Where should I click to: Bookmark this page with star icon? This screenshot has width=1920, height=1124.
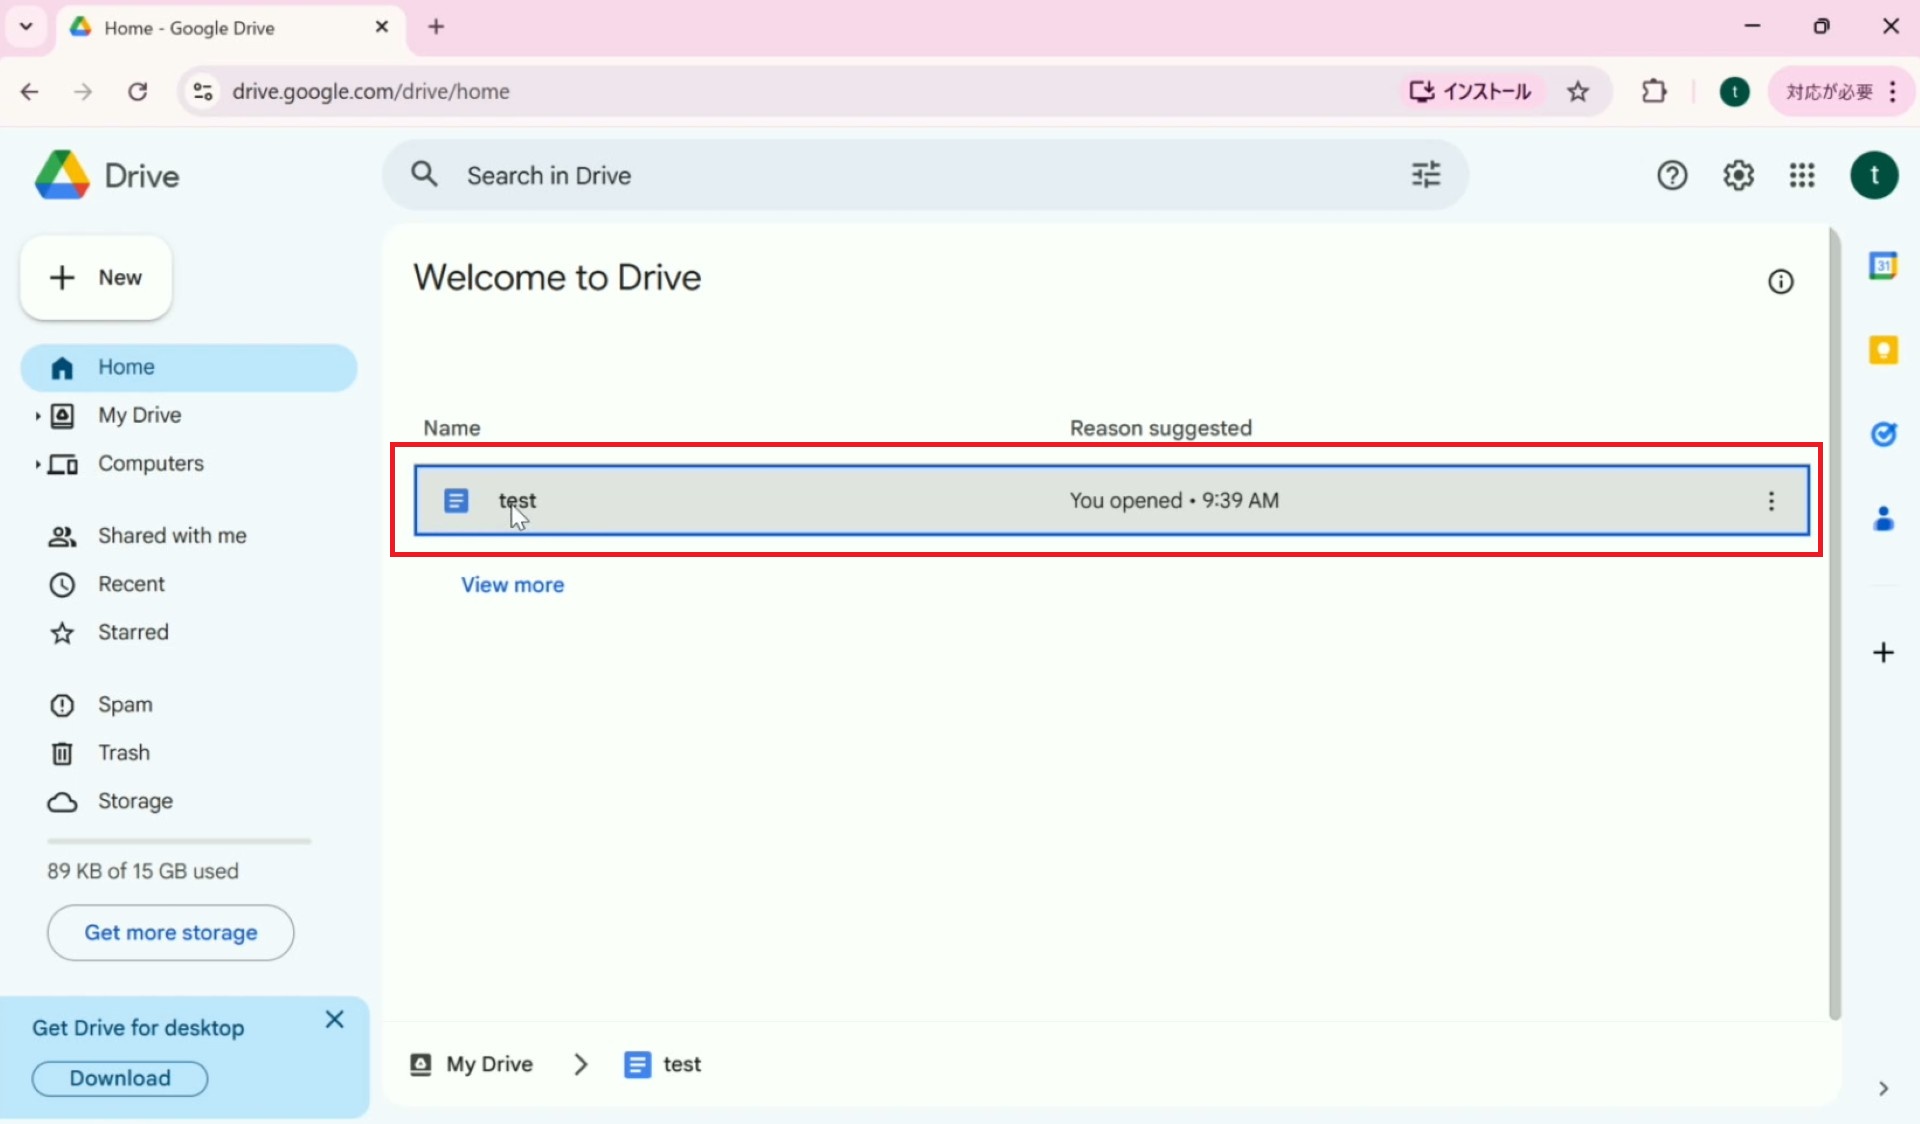1578,92
